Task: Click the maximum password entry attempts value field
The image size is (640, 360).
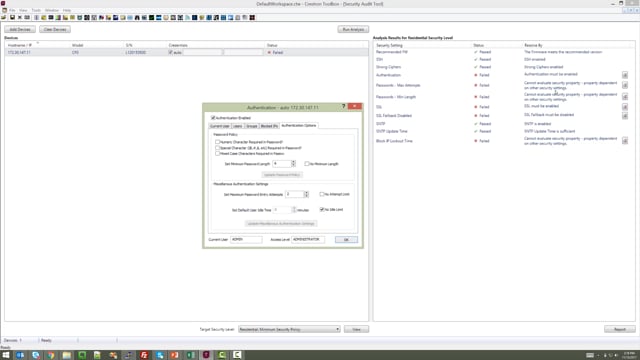Action: coord(295,194)
